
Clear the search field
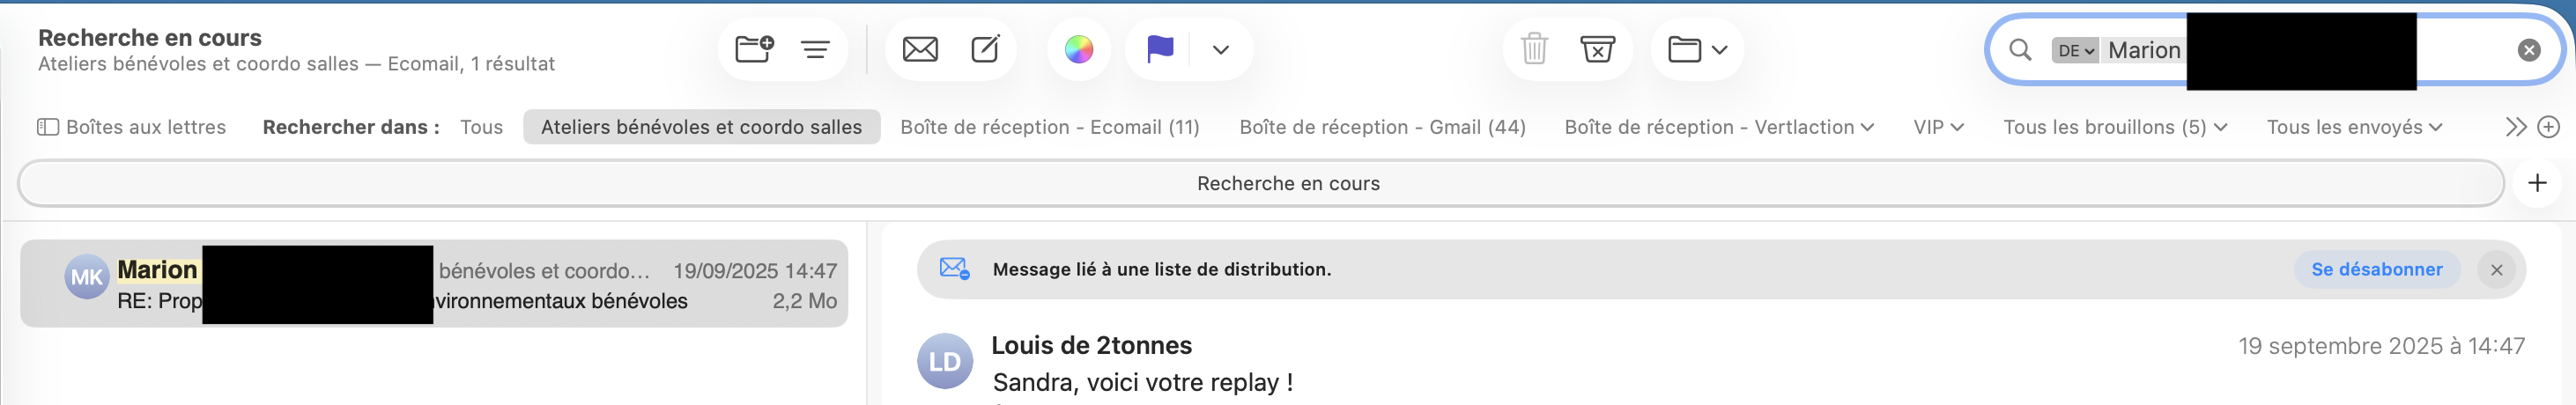[2528, 50]
